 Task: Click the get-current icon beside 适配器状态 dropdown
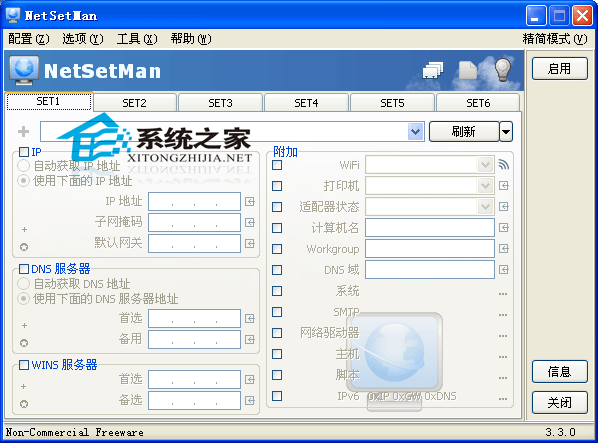[503, 207]
